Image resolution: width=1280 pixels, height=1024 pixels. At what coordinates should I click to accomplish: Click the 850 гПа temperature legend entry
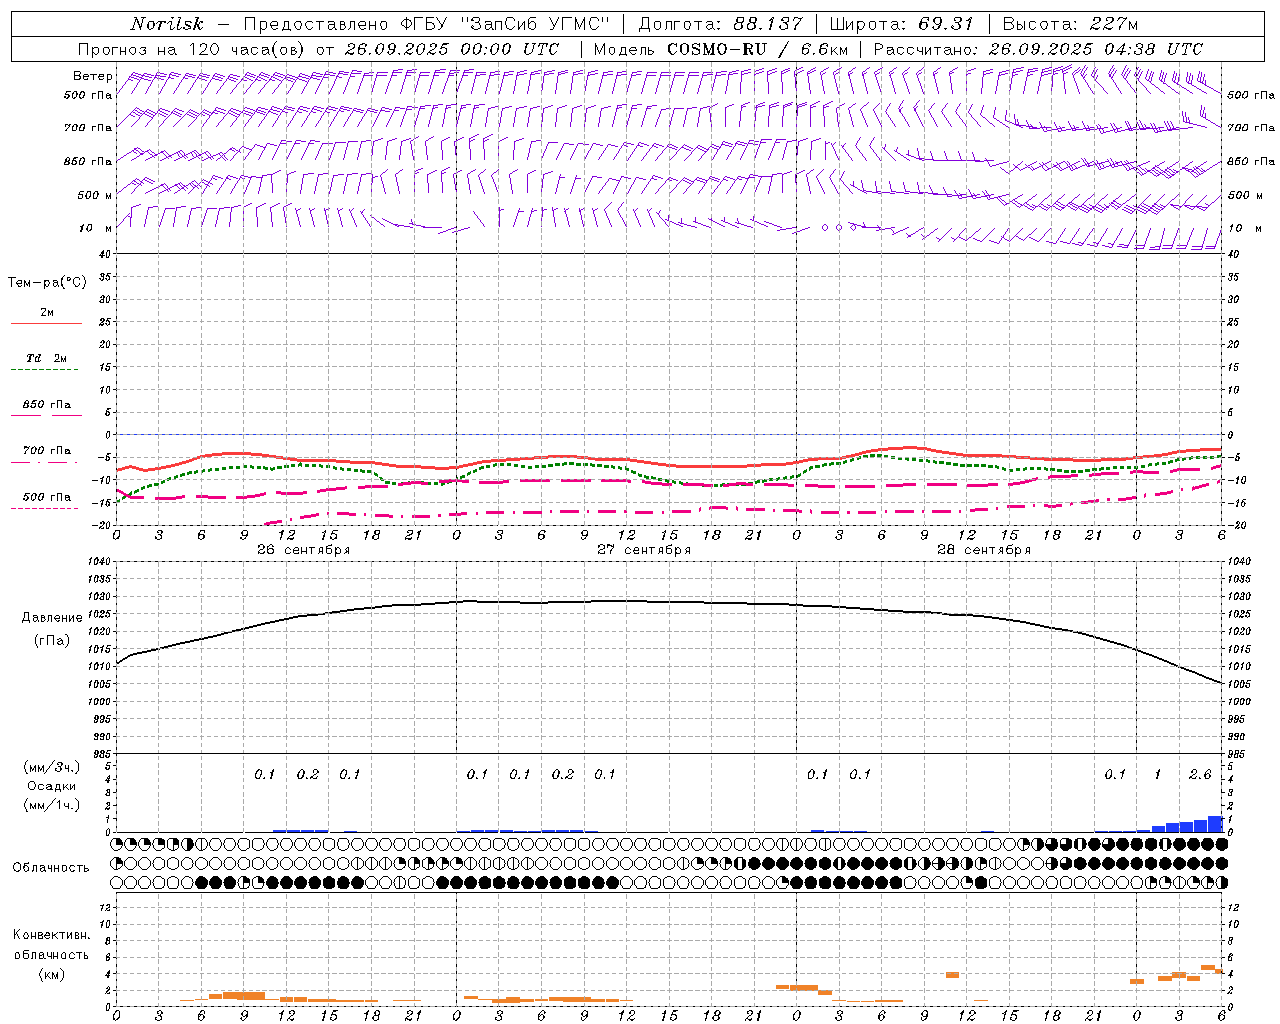point(46,405)
